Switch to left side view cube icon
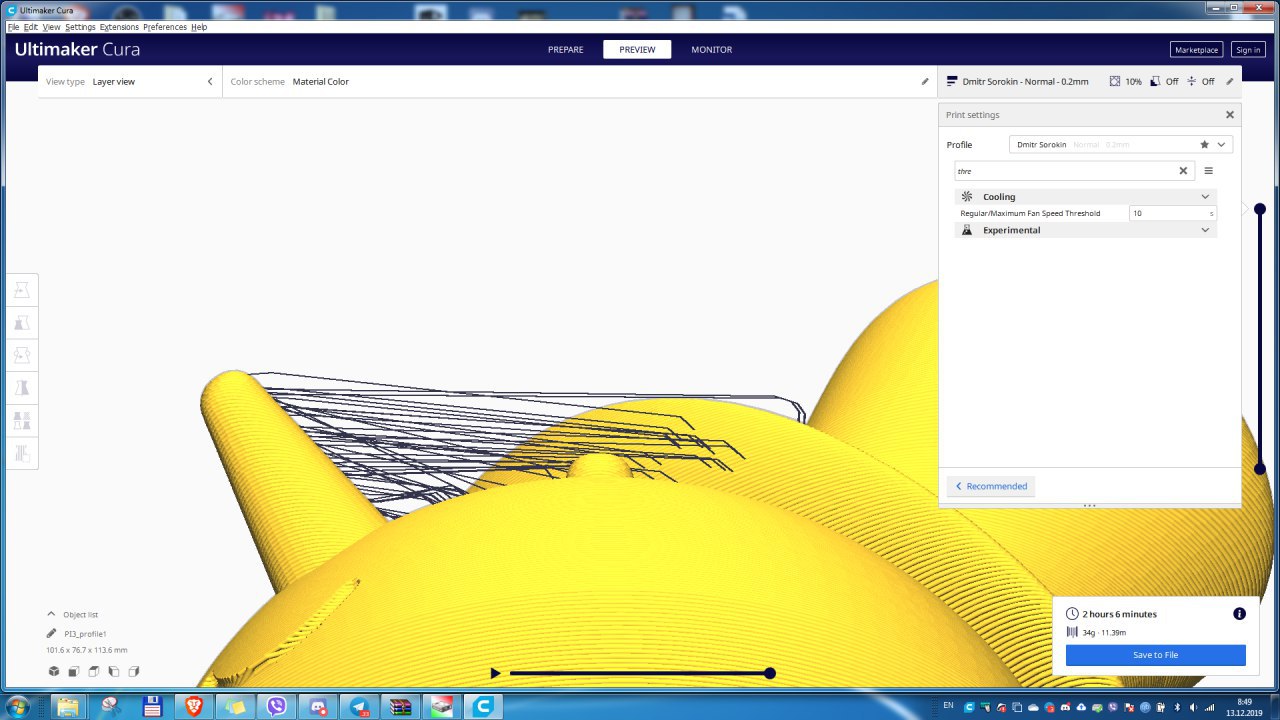The image size is (1280, 720). [x=113, y=671]
